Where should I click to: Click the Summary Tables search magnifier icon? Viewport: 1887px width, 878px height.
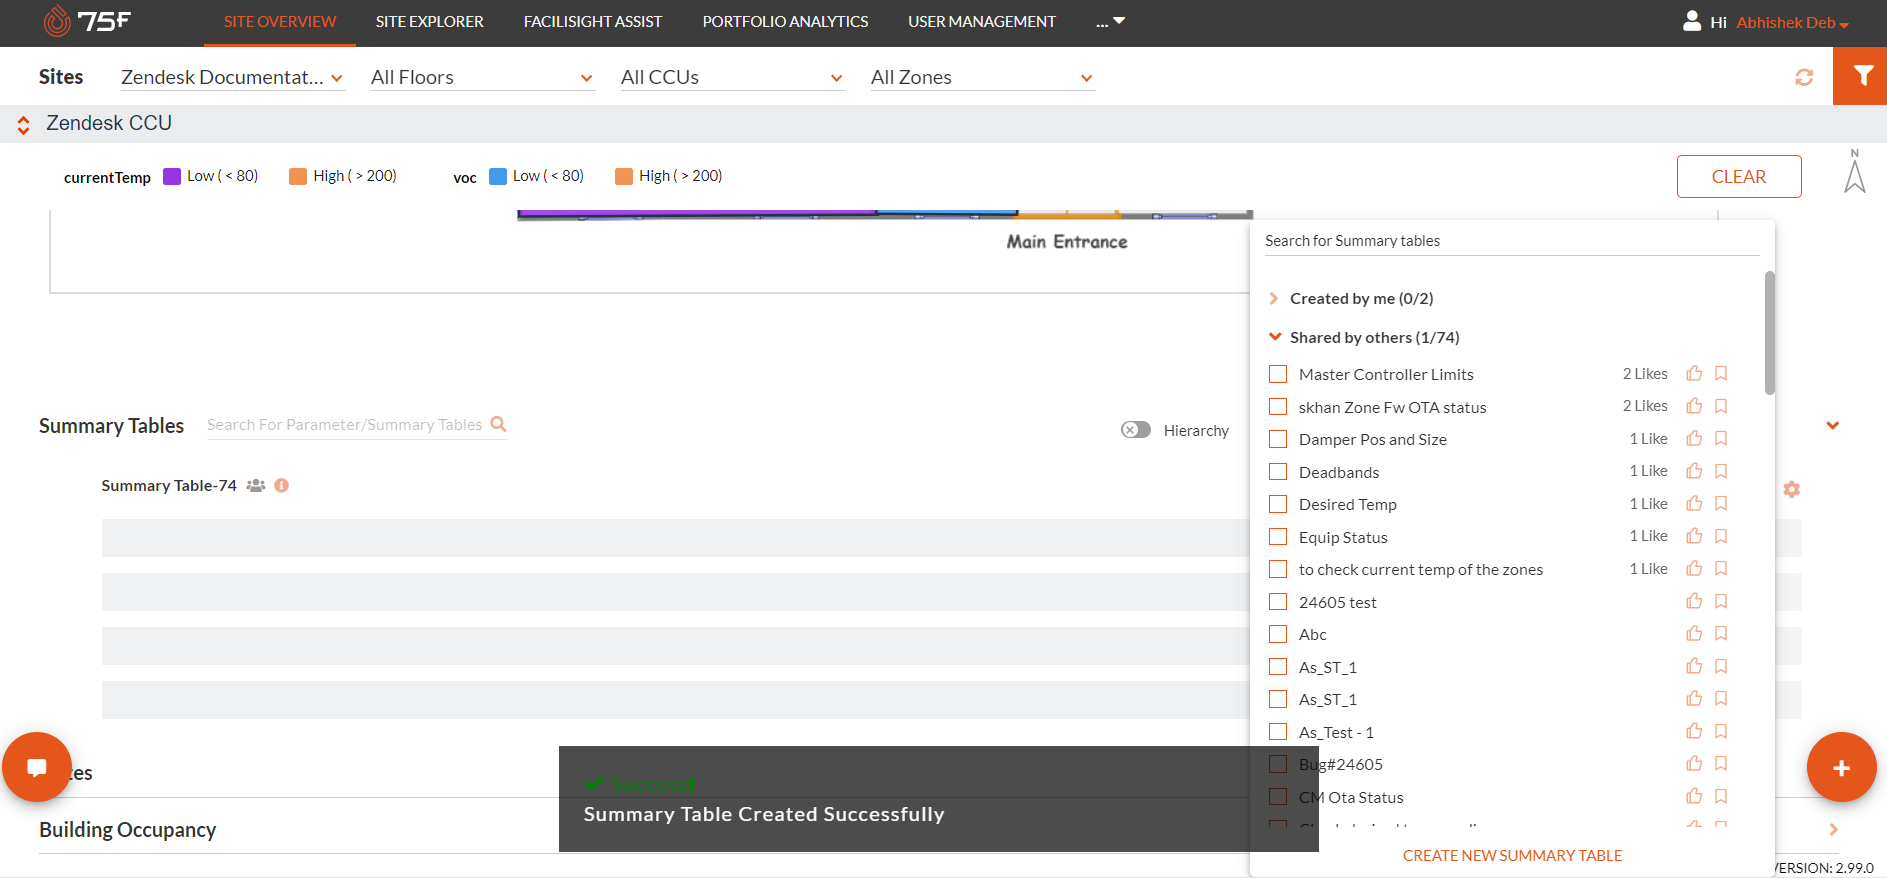(498, 424)
